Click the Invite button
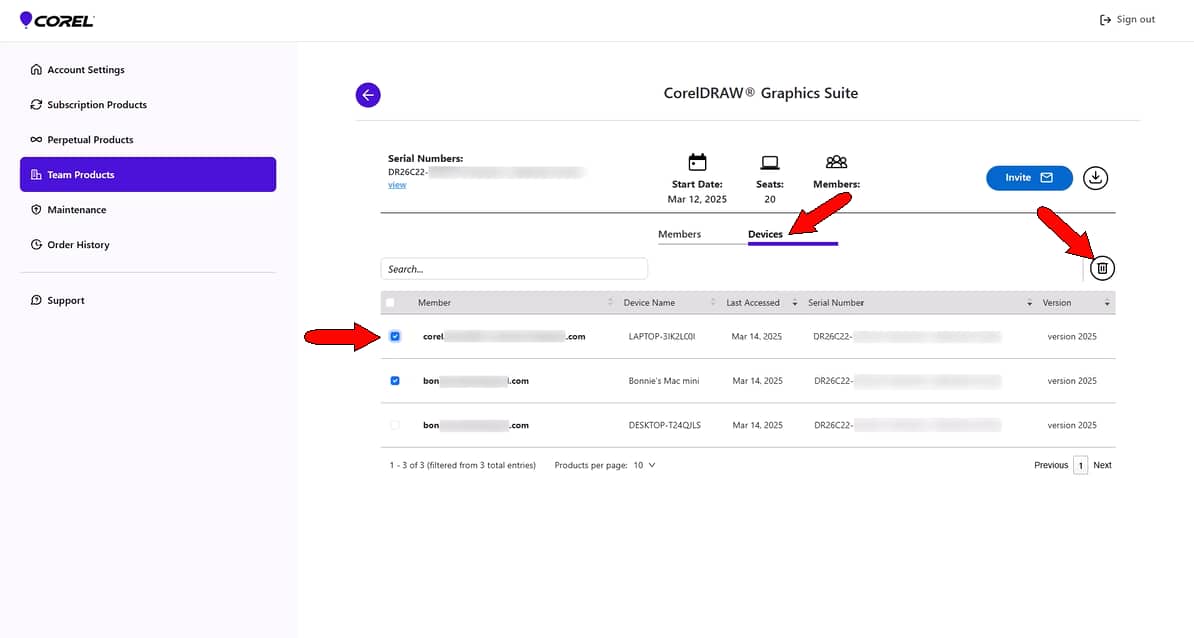 tap(1029, 177)
